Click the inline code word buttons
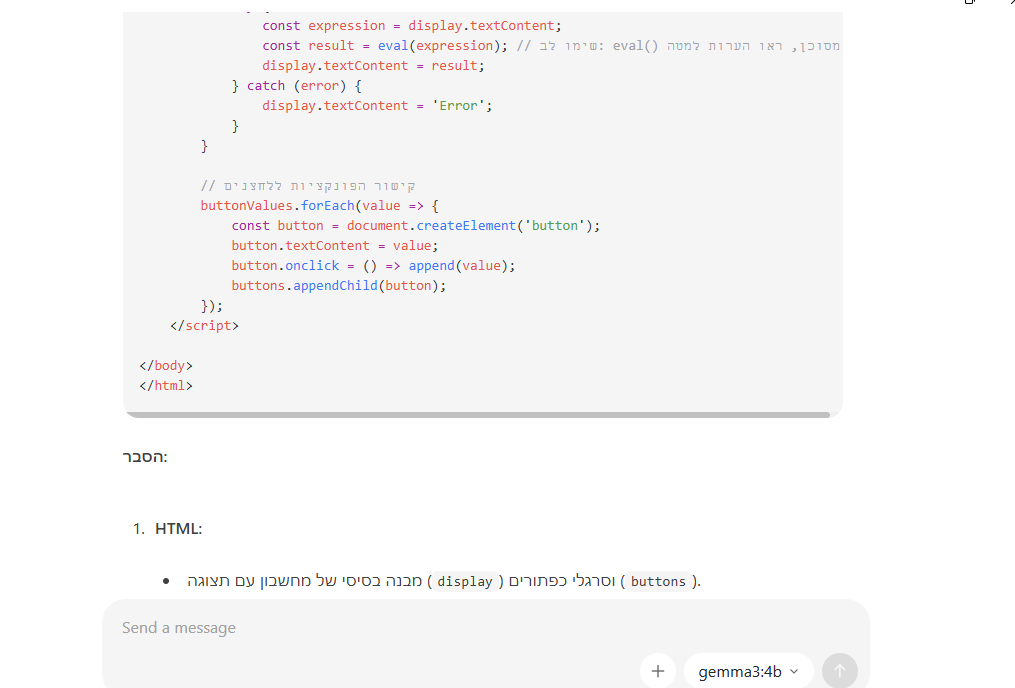 (658, 582)
